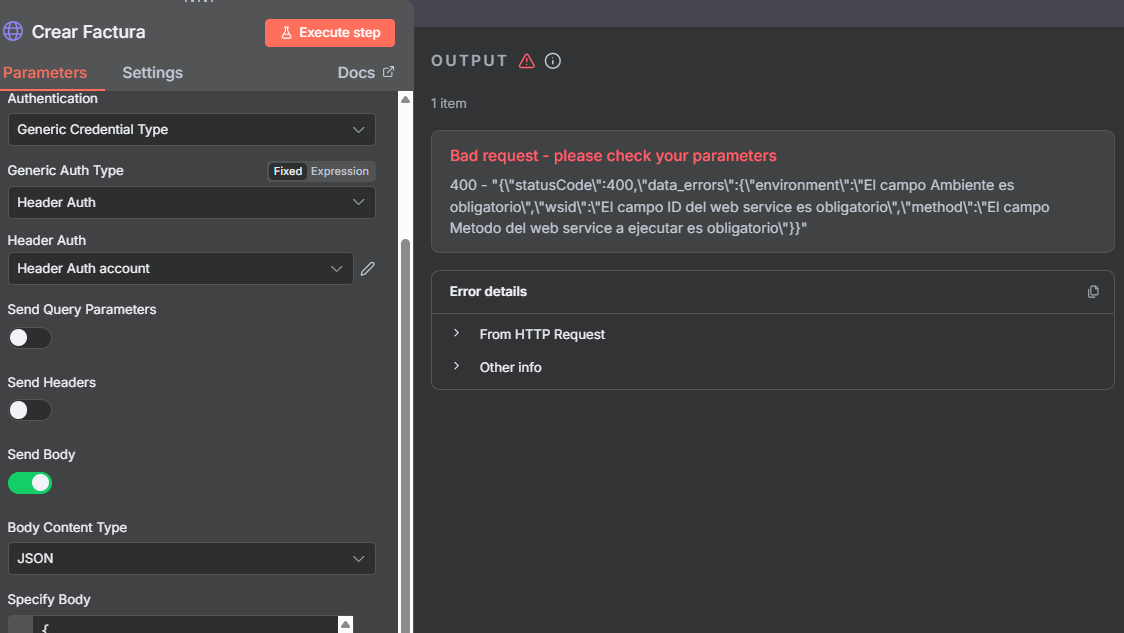Click the external link icon next to Docs
This screenshot has height=633, width=1124.
pos(389,72)
